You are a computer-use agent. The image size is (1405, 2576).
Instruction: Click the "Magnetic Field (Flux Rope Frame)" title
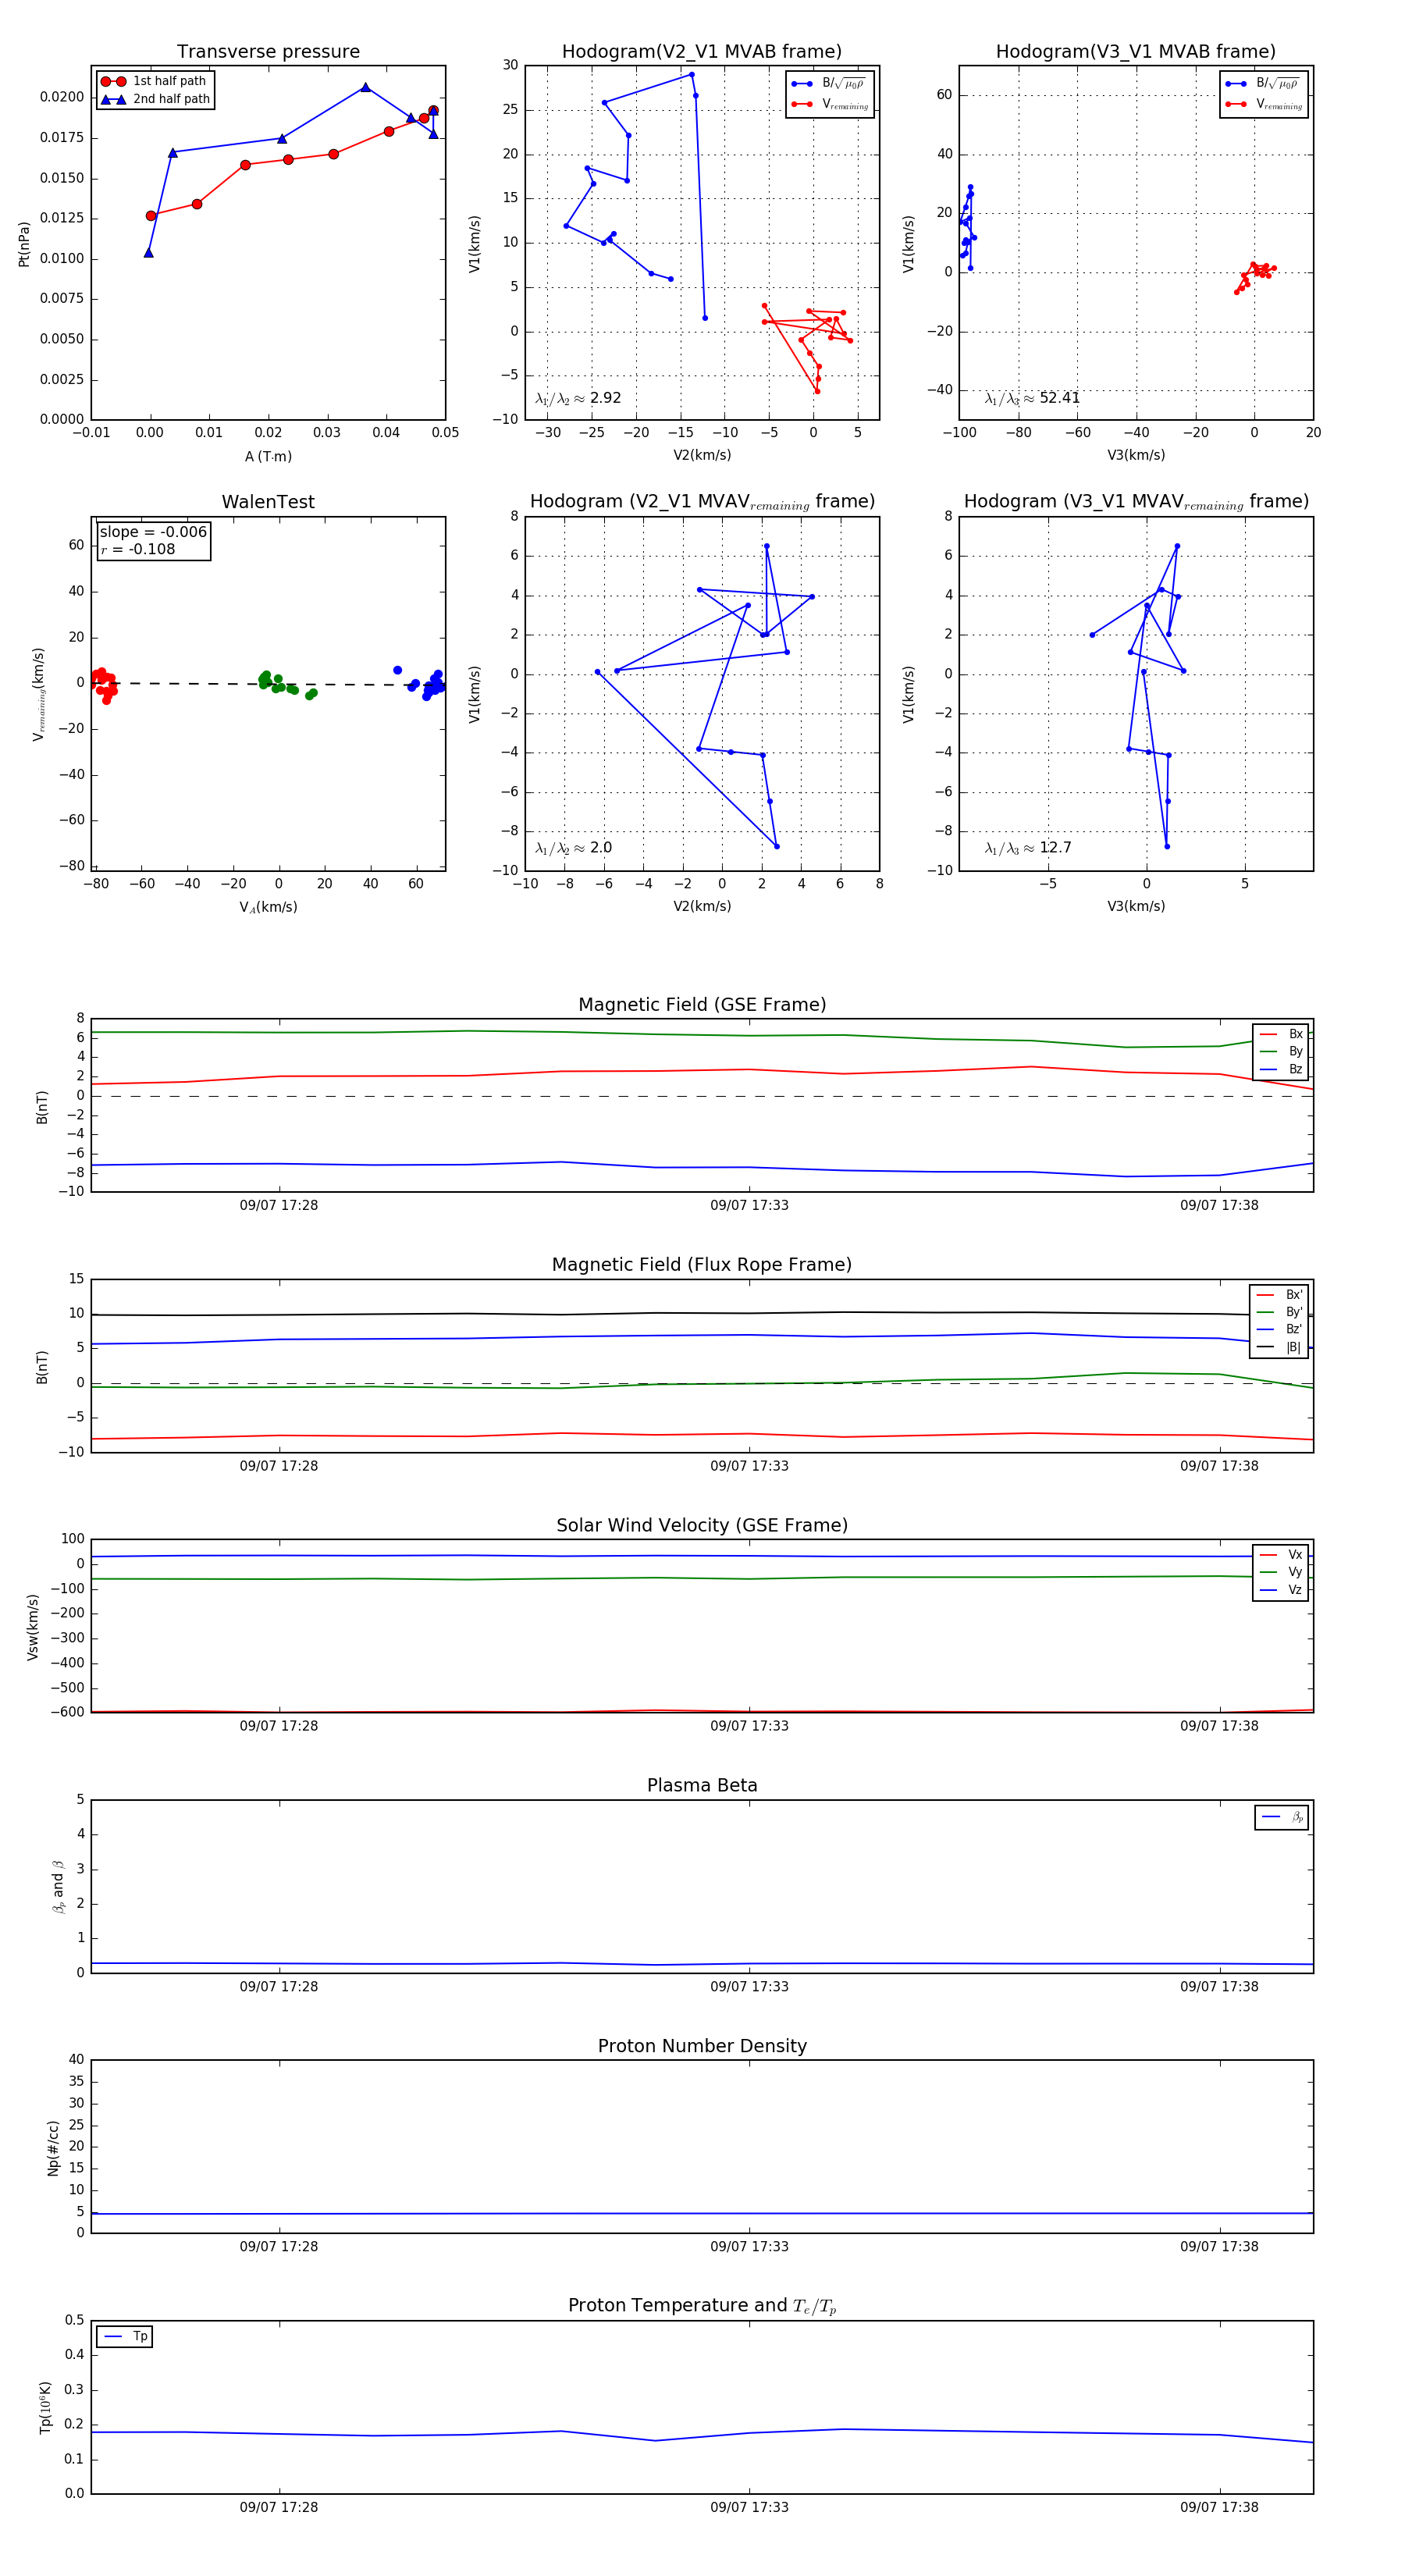(x=702, y=1265)
